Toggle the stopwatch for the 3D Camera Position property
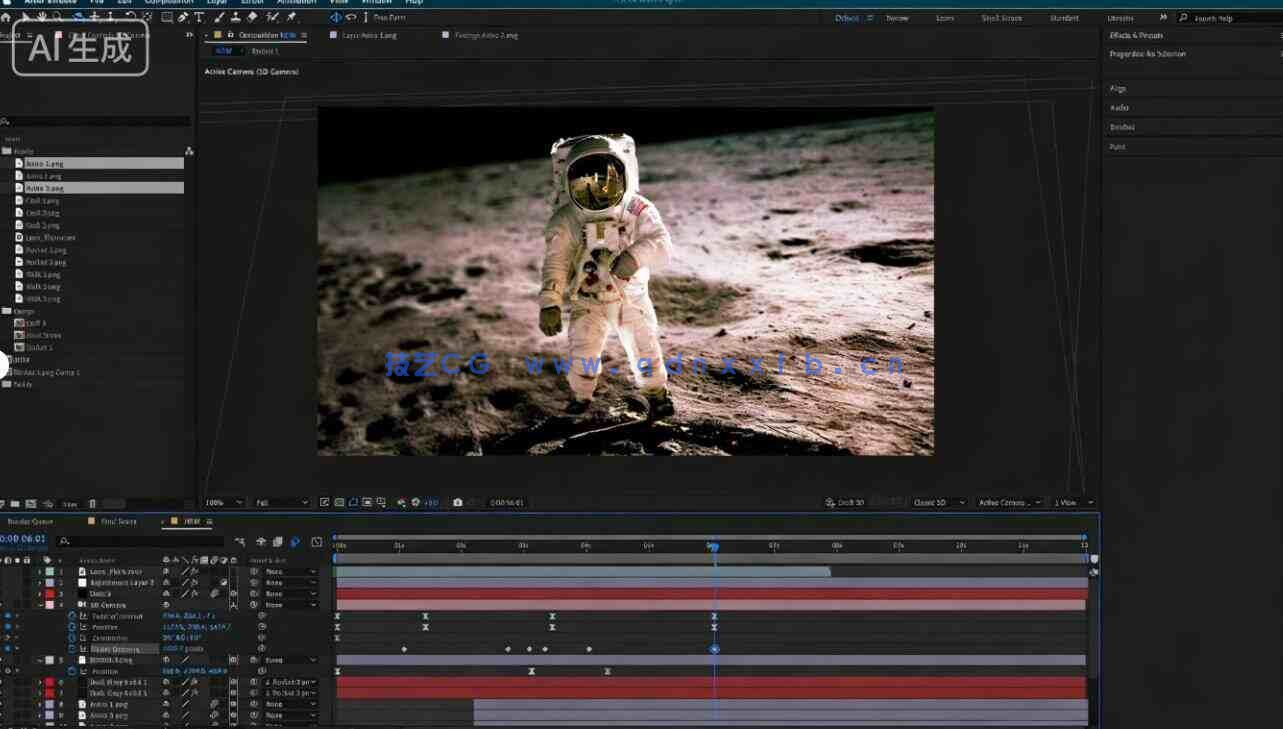 coord(72,627)
